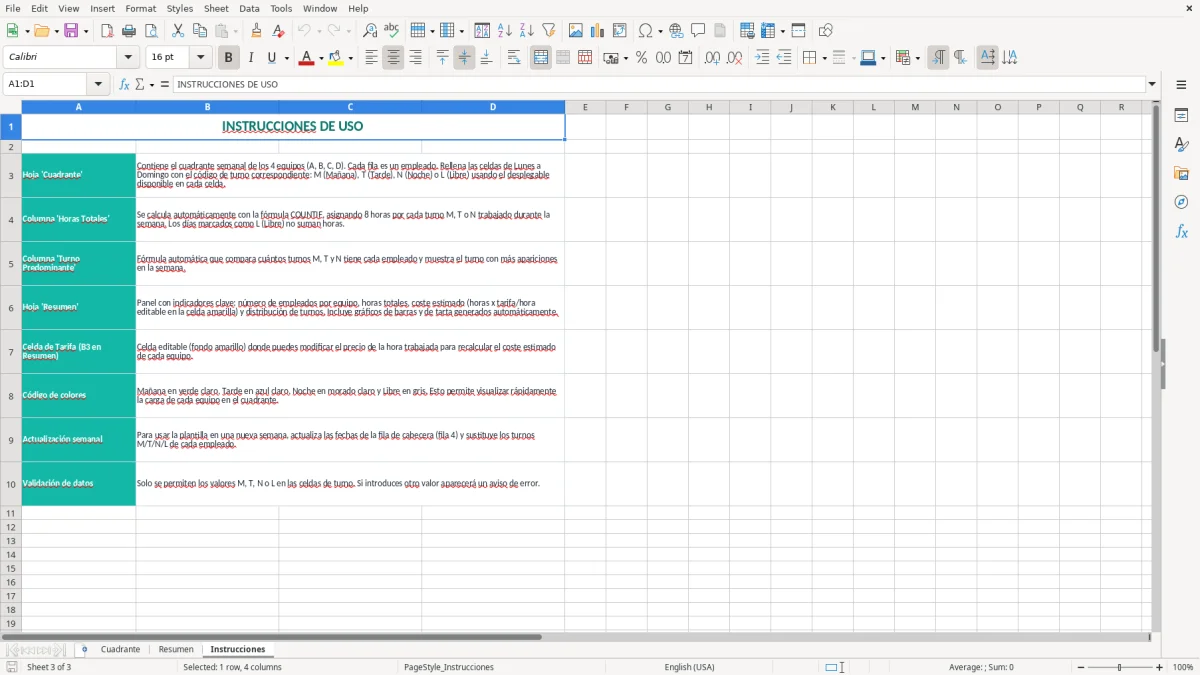Expand the New document dropdown arrow
Screen dimensions: 1200x675
(26, 31)
